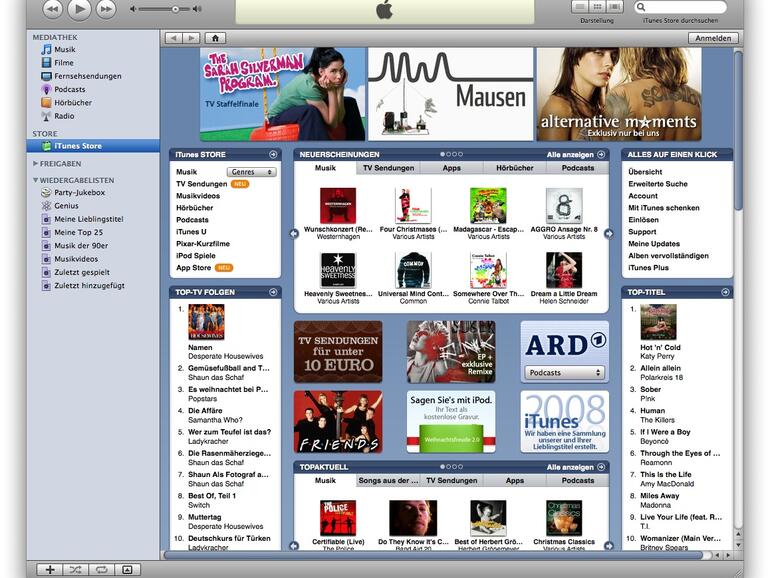This screenshot has height=578, width=770.
Task: Open the Genius playlist in the sidebar
Action: click(67, 206)
